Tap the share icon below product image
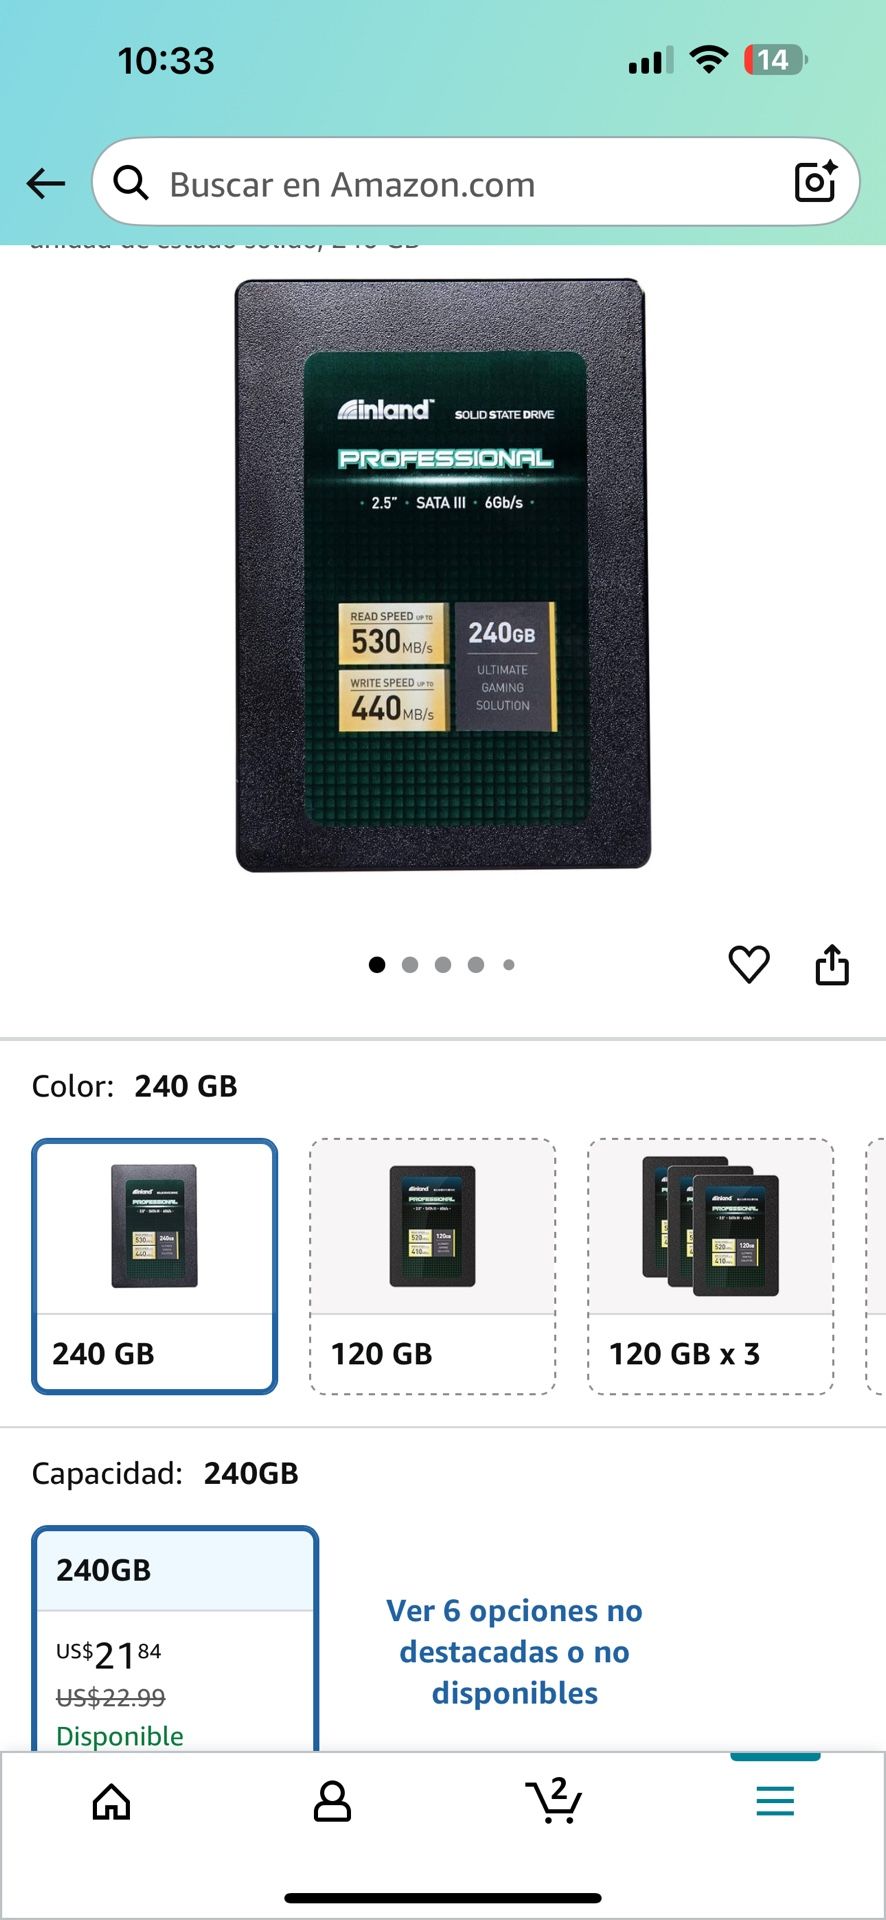 point(832,965)
